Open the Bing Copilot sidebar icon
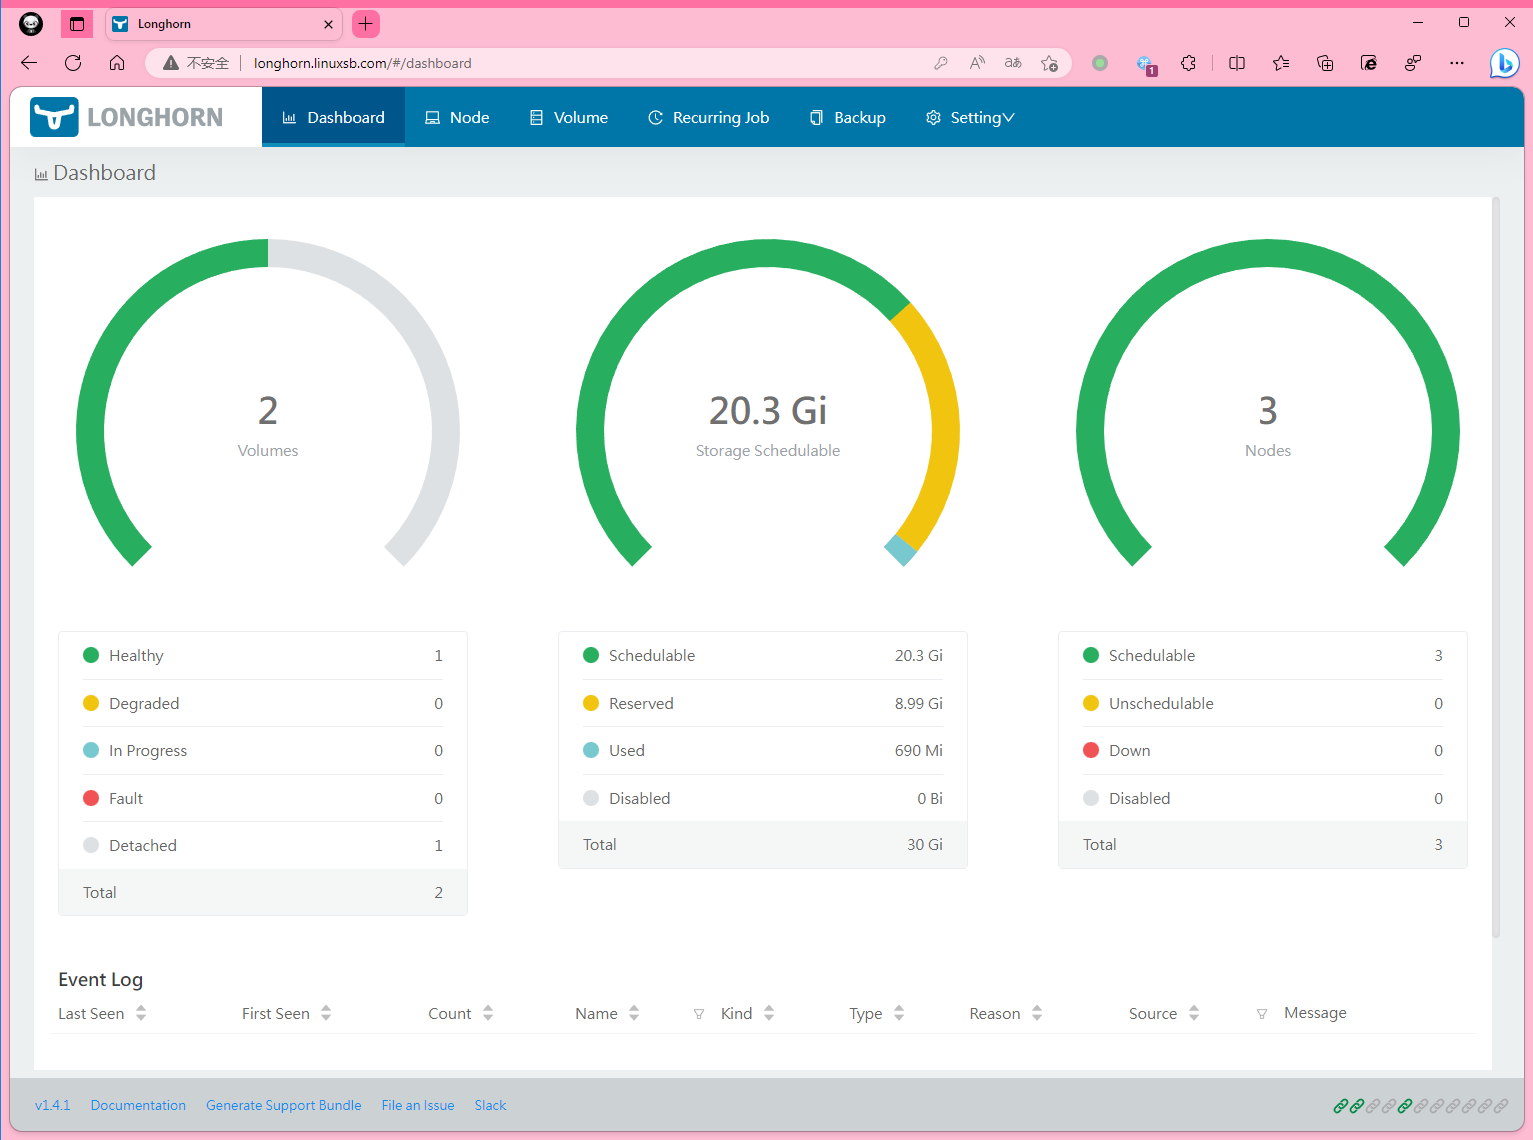 (1503, 63)
